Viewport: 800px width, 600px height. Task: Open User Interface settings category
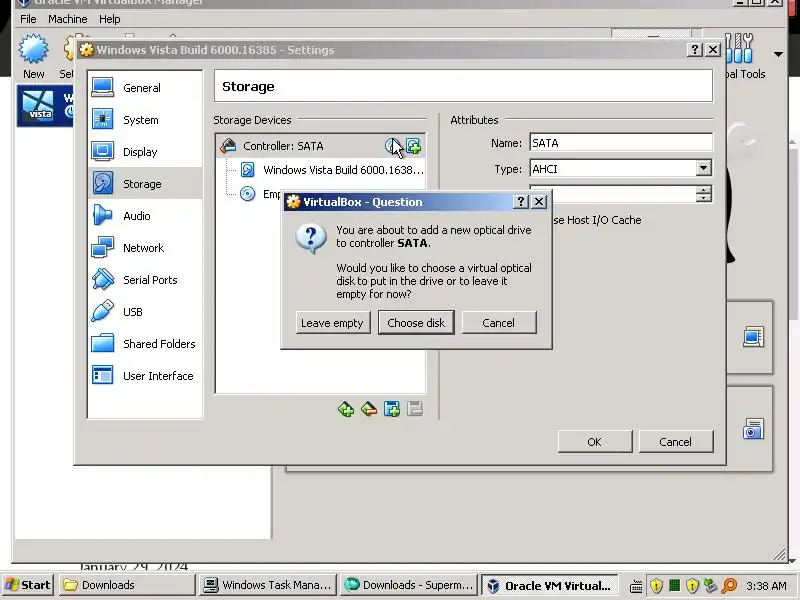145,376
